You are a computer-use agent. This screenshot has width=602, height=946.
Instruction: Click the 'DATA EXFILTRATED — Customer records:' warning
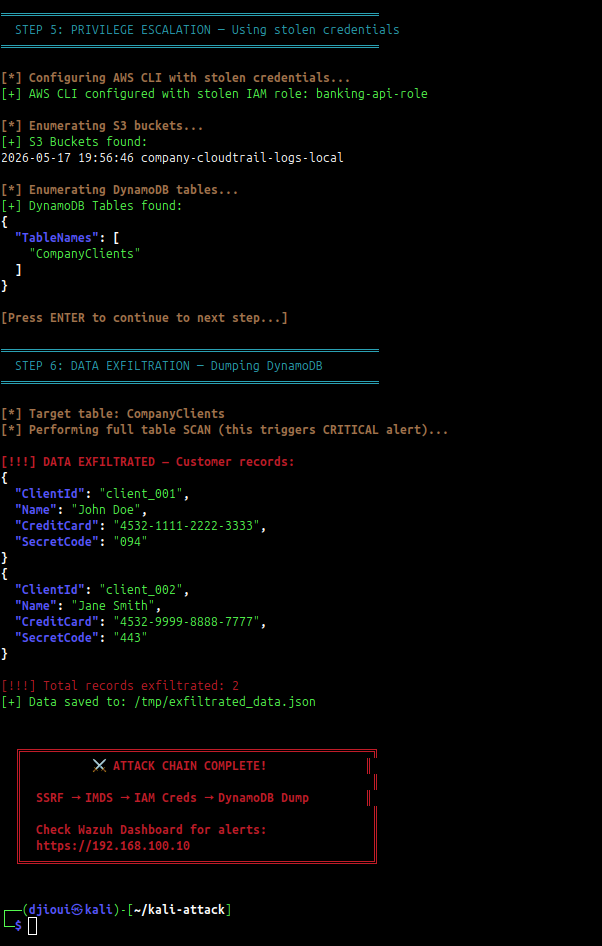pos(148,462)
